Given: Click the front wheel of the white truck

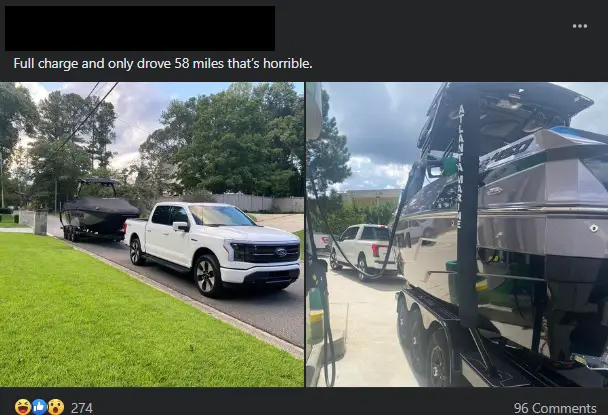Looking at the screenshot, I should tap(206, 276).
